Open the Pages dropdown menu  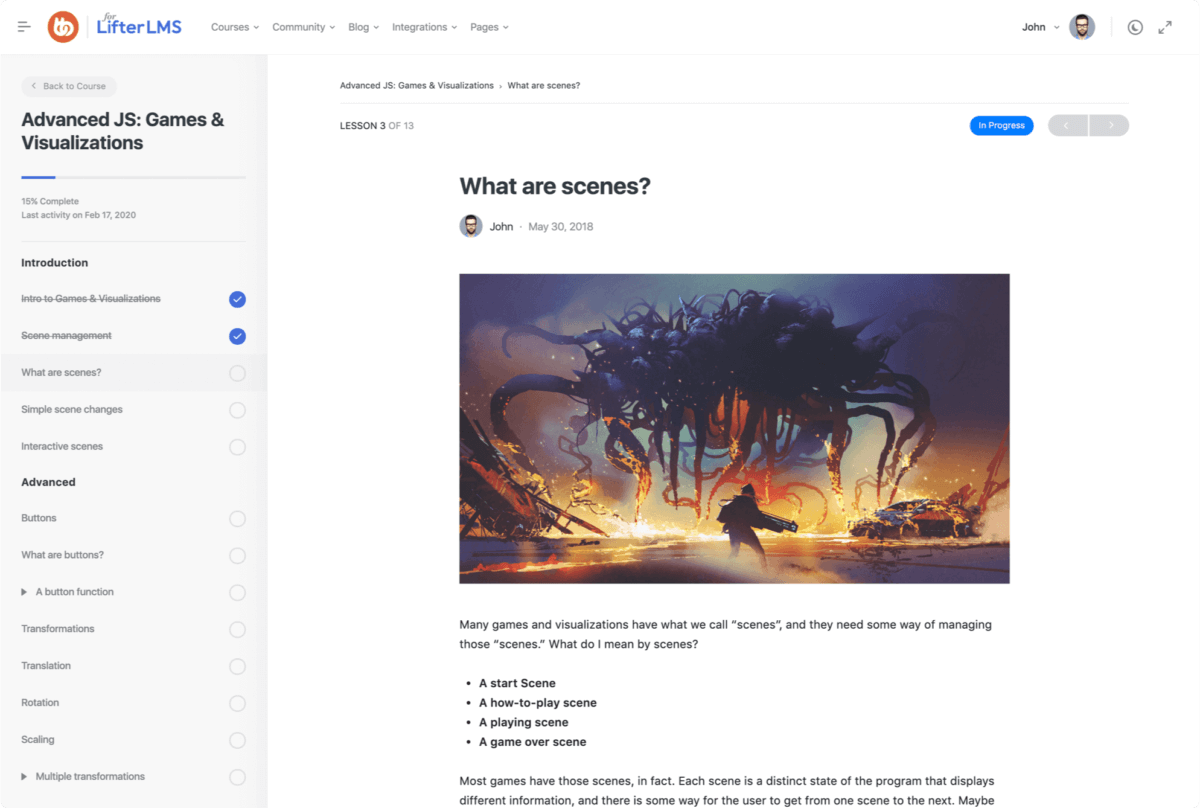[x=489, y=27]
